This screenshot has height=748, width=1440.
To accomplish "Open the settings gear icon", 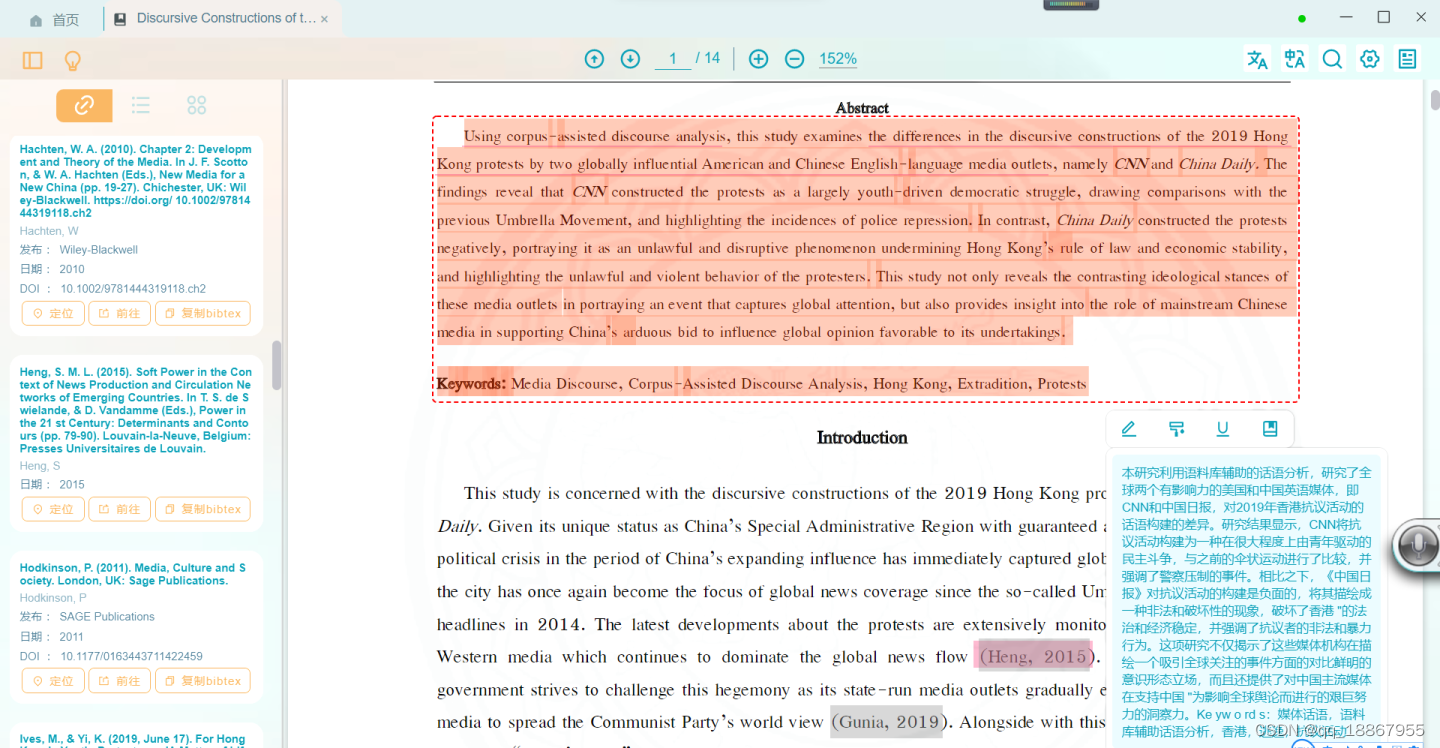I will (x=1370, y=59).
